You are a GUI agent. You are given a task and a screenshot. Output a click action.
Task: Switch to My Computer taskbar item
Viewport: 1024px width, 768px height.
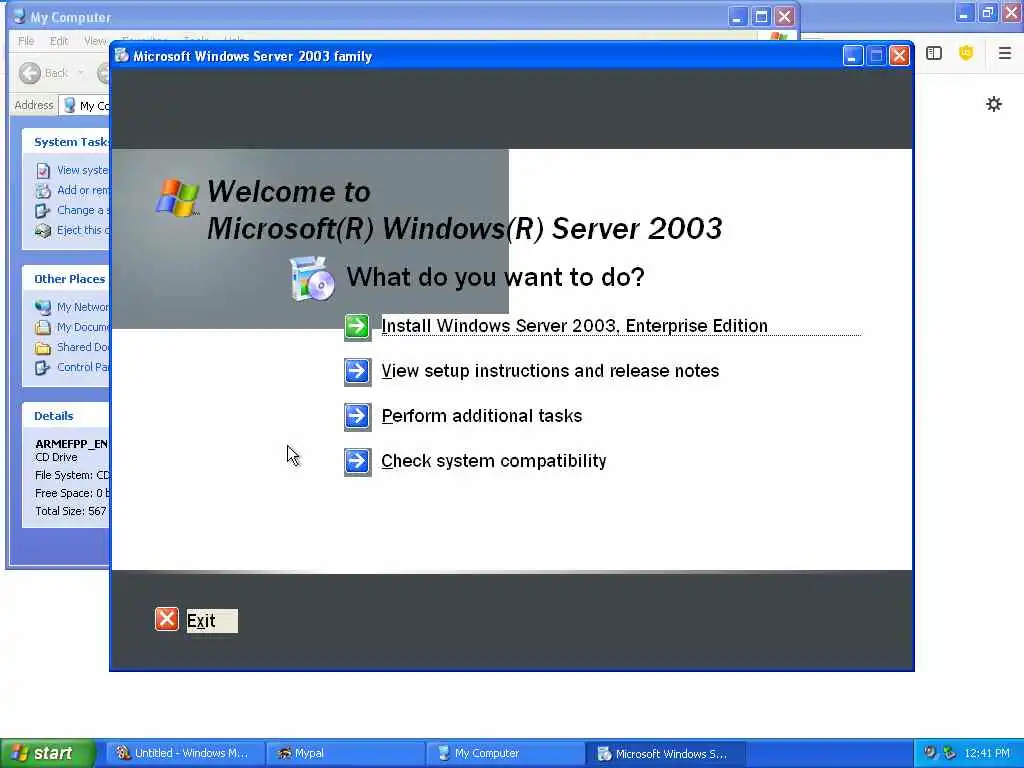[505, 753]
